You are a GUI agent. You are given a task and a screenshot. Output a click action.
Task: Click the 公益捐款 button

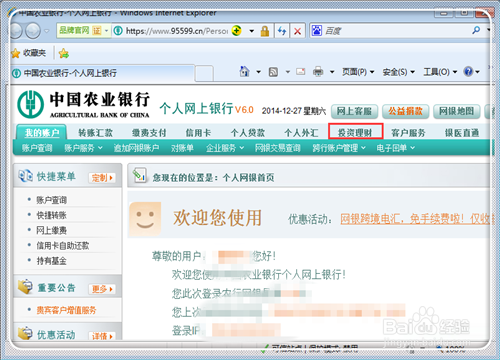click(x=405, y=111)
